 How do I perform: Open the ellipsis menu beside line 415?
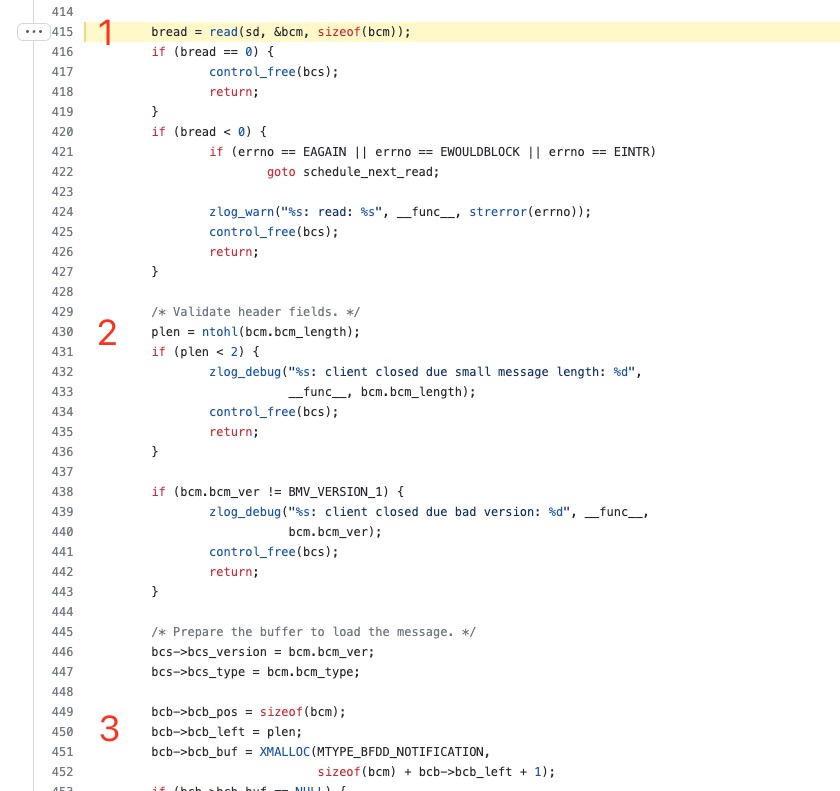(x=33, y=32)
